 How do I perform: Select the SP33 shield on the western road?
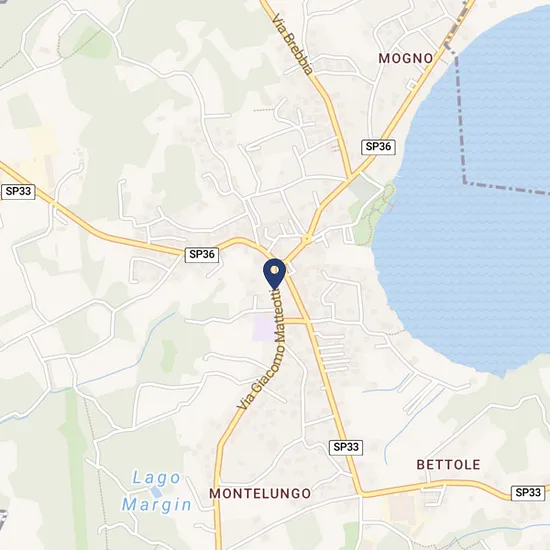(x=18, y=192)
